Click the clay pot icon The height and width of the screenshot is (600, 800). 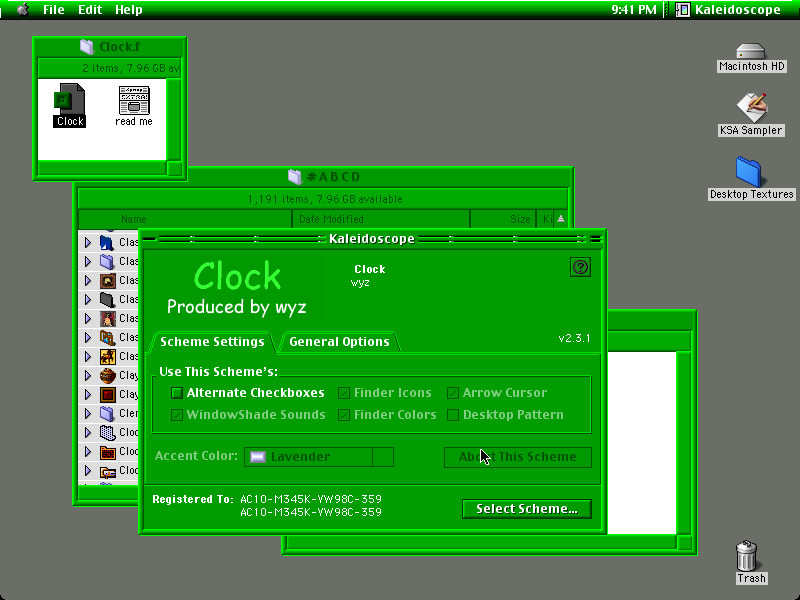(x=107, y=376)
